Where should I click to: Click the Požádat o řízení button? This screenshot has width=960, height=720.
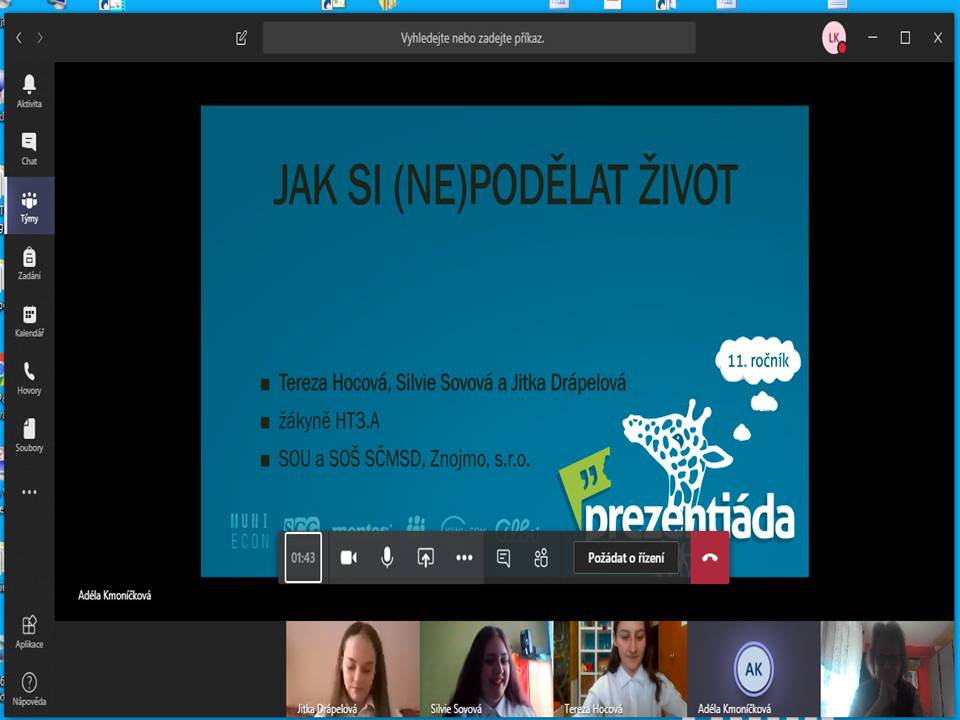626,558
